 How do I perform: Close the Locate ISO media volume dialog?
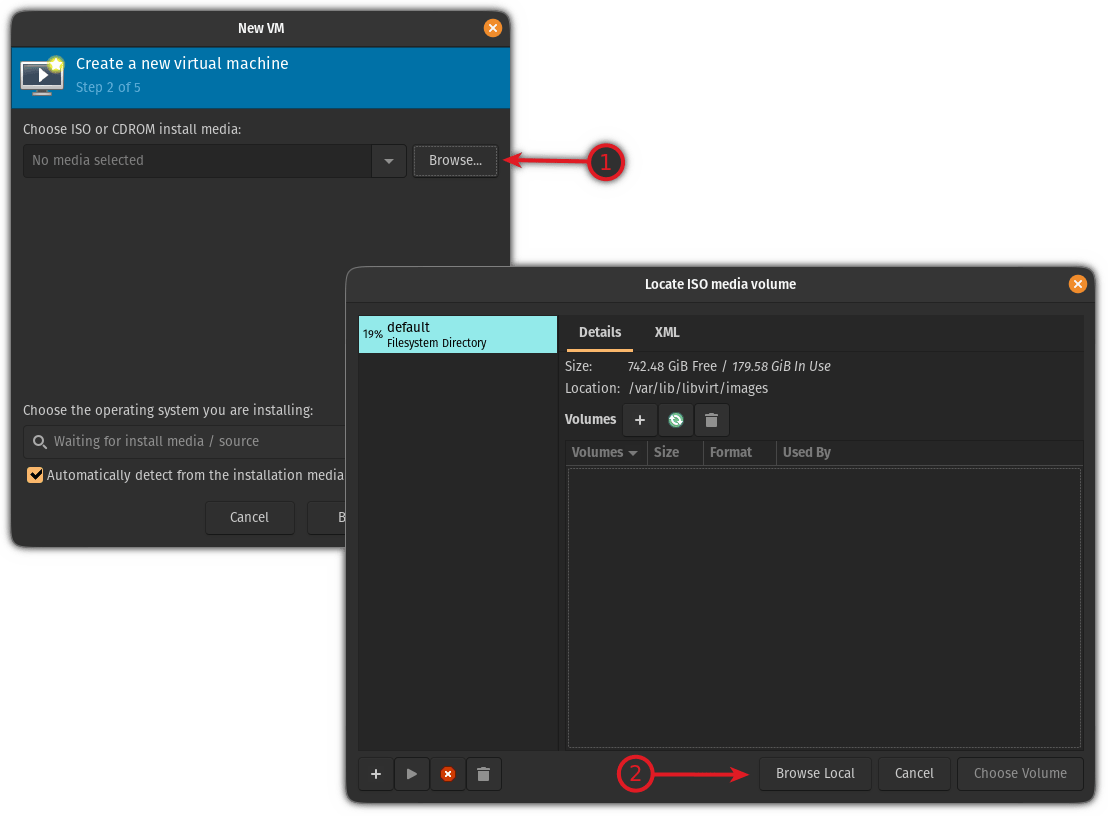pos(1077,284)
